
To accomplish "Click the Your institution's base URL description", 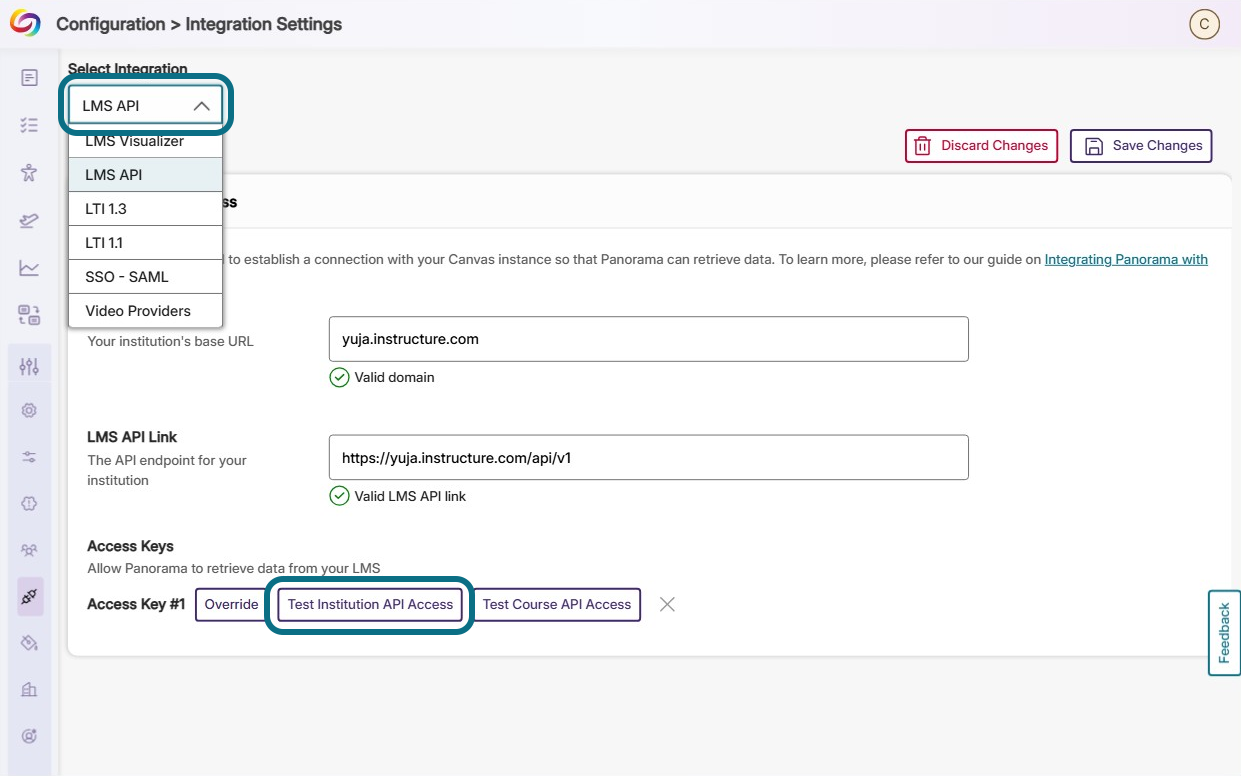I will click(x=171, y=341).
